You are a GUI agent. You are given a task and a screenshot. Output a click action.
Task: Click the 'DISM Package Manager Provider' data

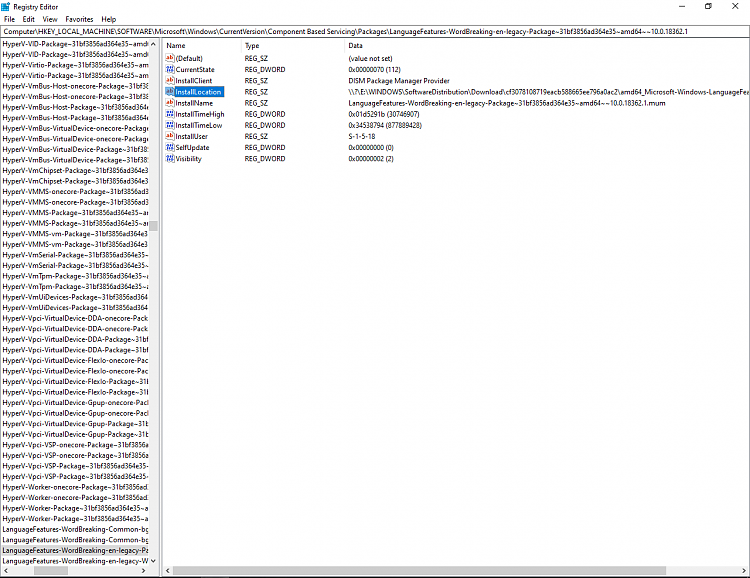(x=399, y=80)
